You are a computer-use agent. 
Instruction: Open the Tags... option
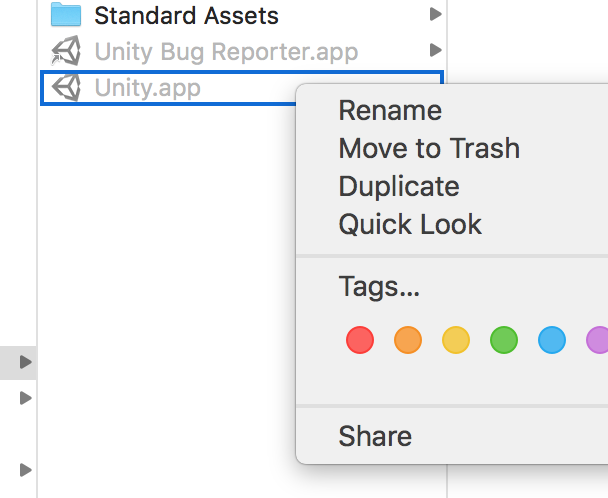tap(379, 287)
